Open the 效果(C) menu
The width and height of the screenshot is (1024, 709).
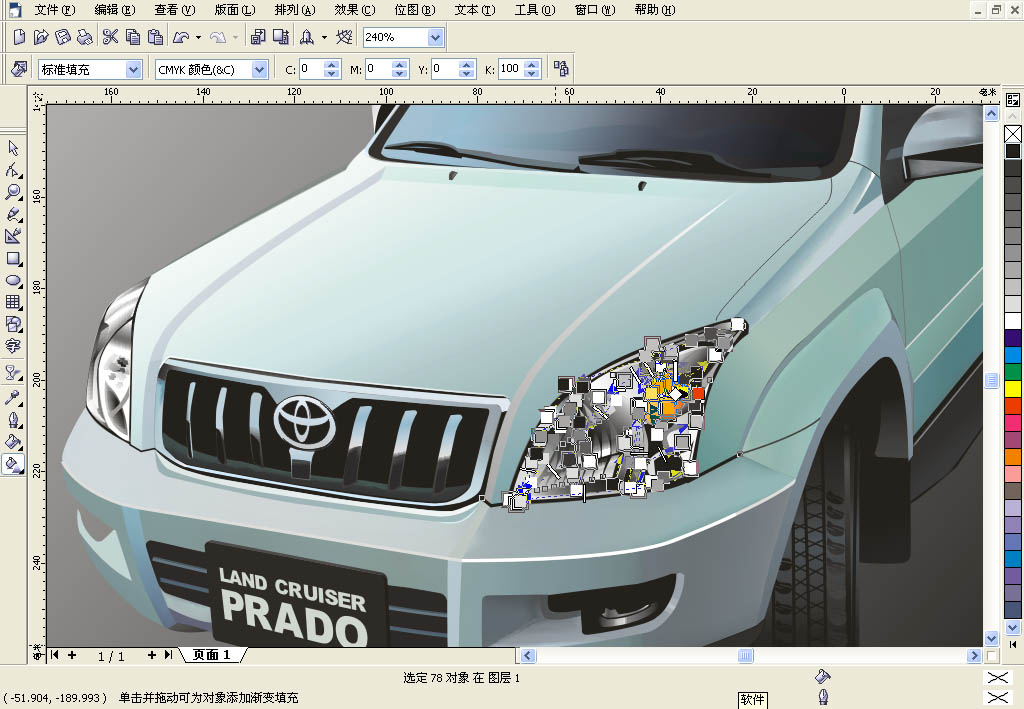354,10
